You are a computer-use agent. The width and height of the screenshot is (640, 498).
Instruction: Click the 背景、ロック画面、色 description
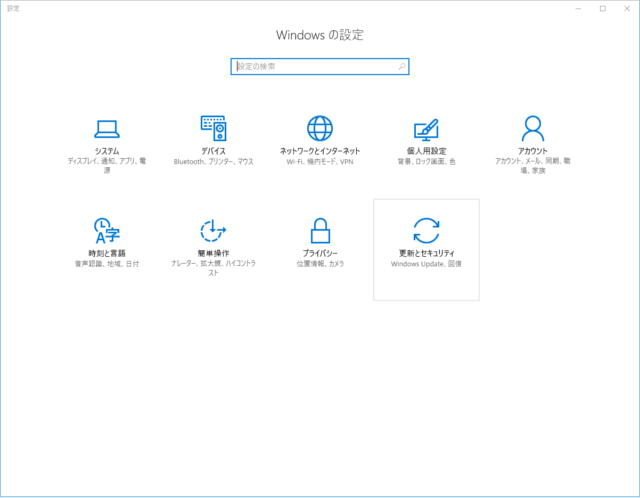pyautogui.click(x=426, y=162)
